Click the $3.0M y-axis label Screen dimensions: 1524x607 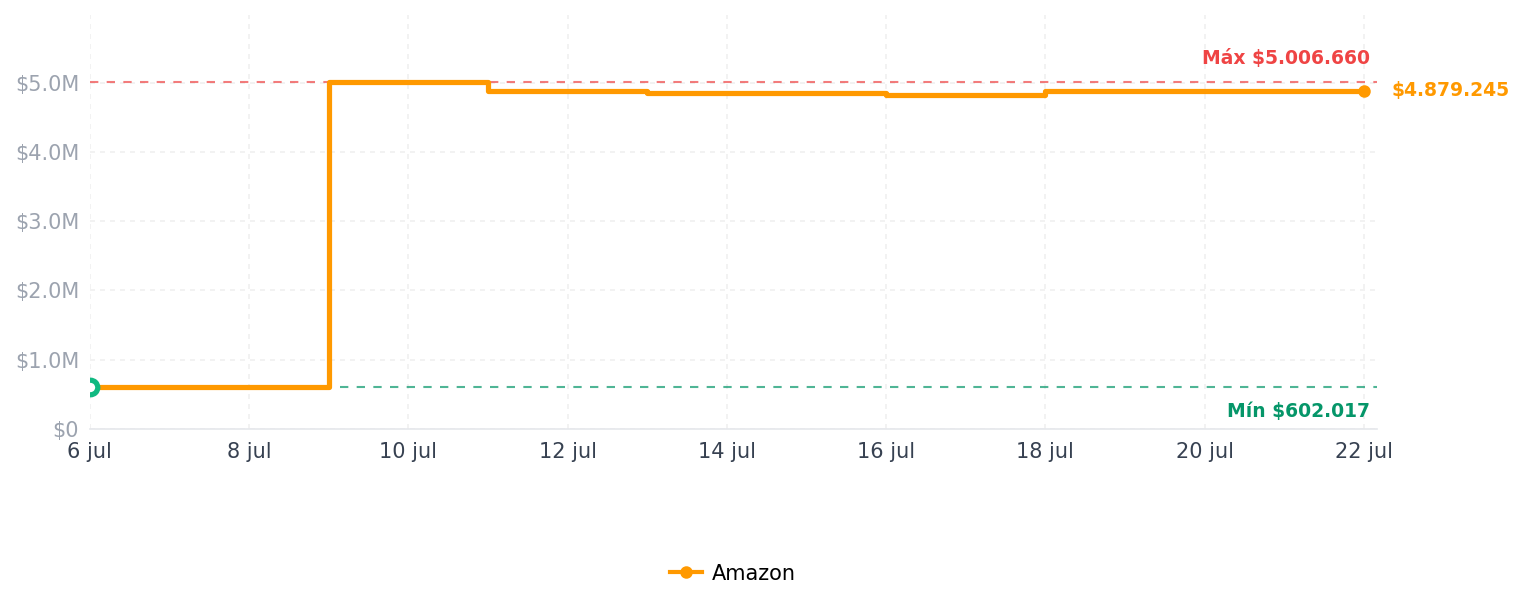(47, 222)
